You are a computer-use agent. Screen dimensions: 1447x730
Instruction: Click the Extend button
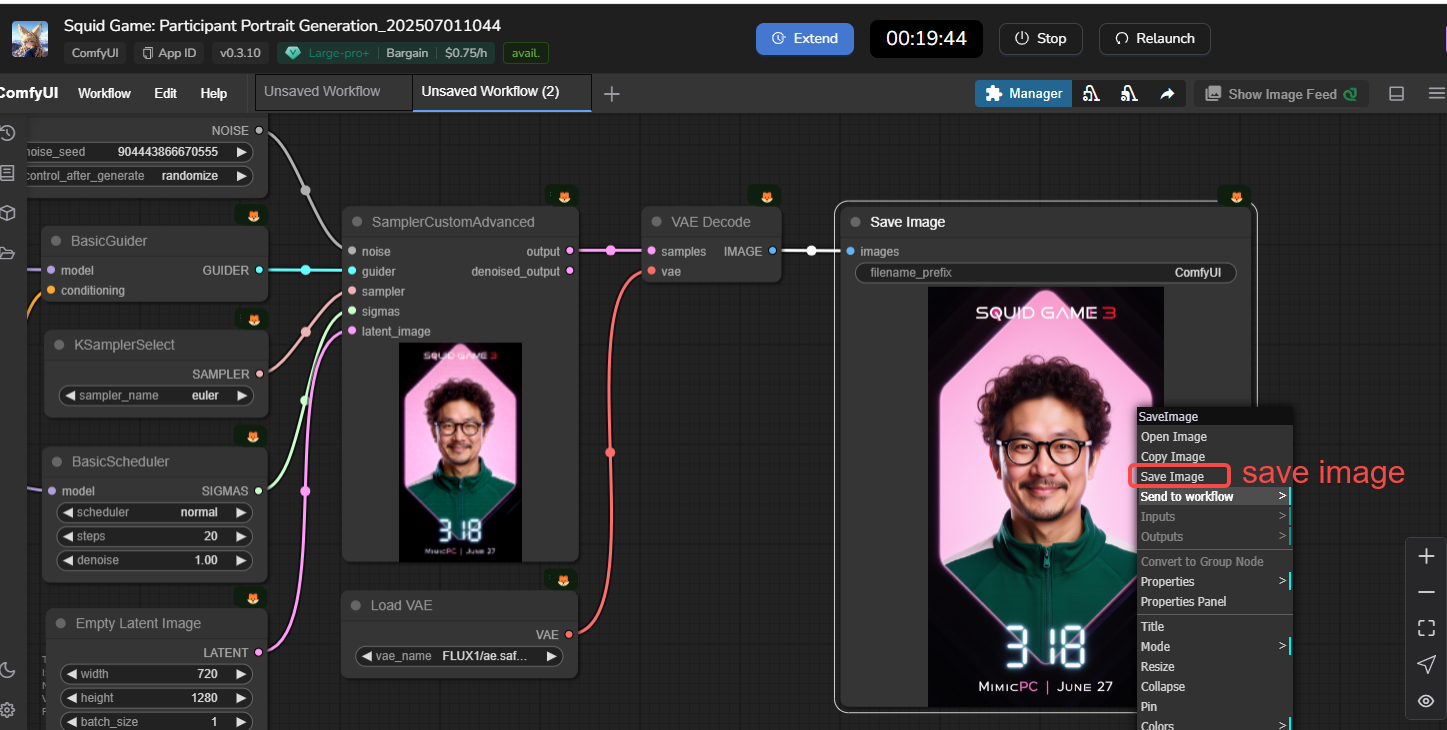(x=805, y=38)
